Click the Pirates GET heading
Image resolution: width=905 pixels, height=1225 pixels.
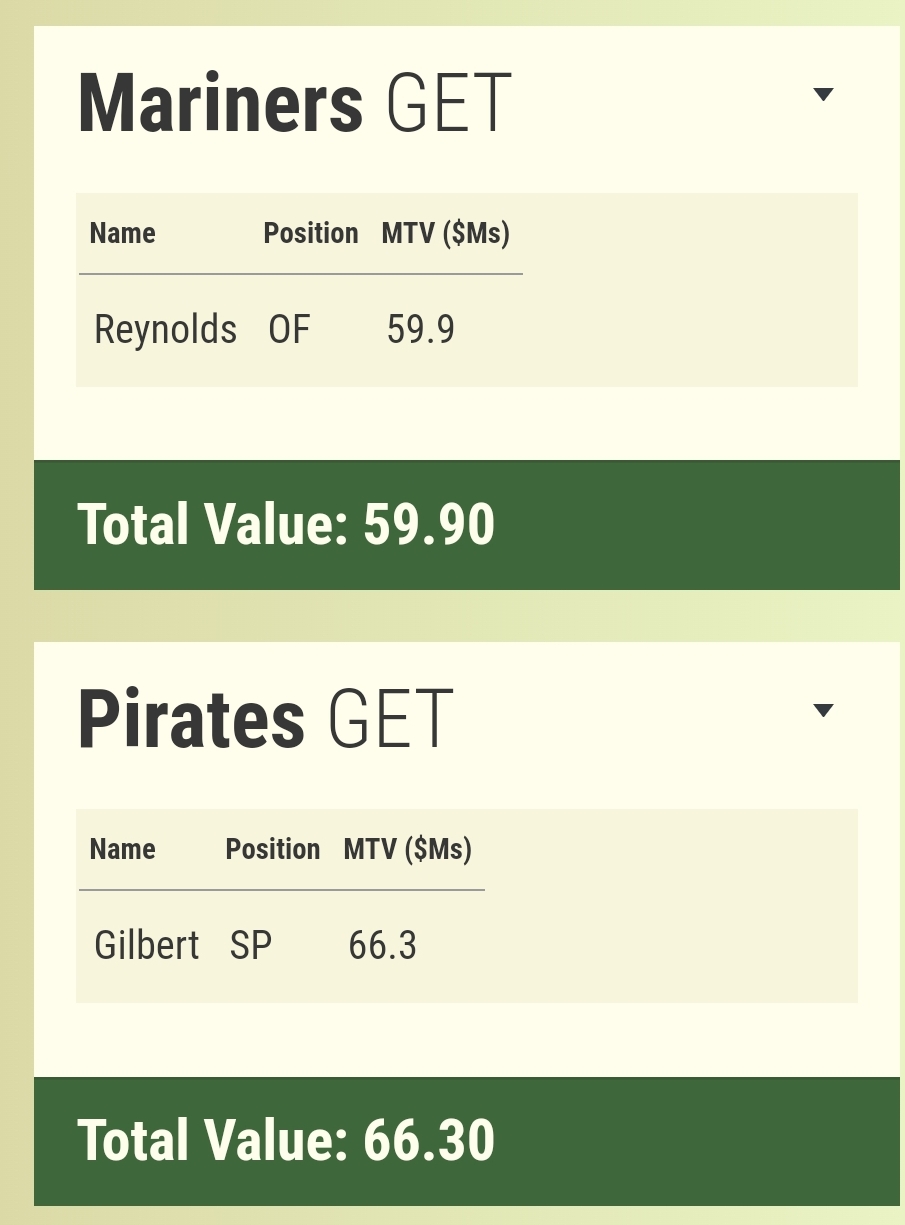coord(266,718)
